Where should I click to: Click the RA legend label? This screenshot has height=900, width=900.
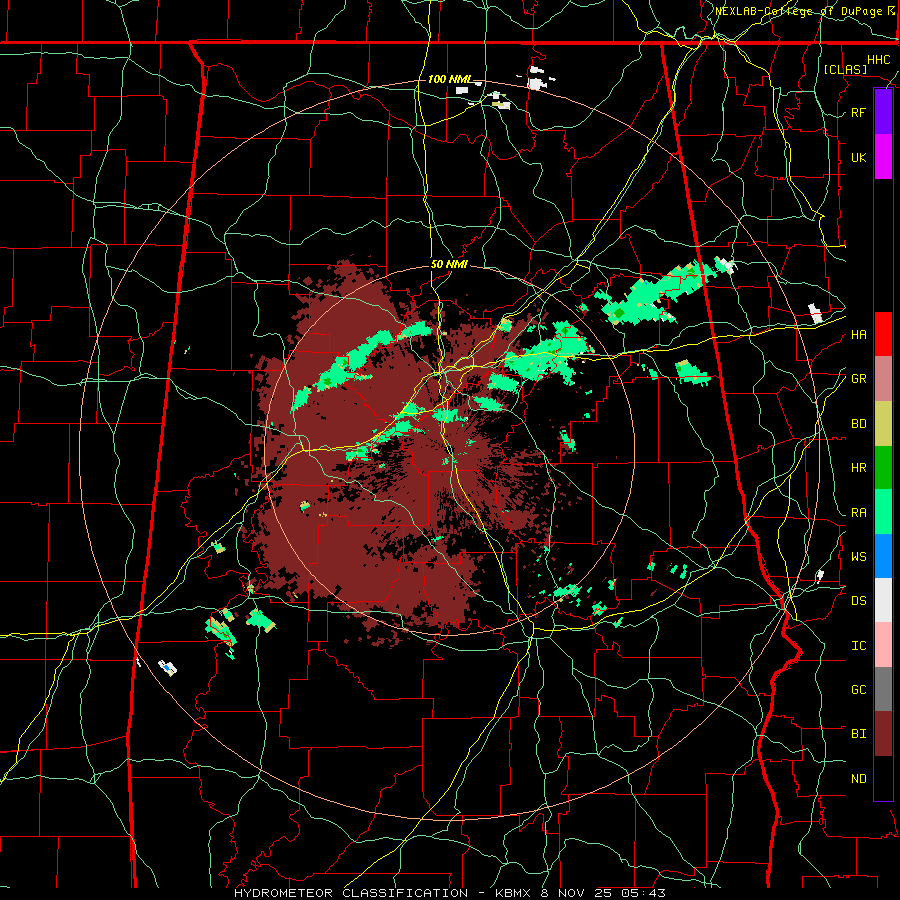coord(858,513)
